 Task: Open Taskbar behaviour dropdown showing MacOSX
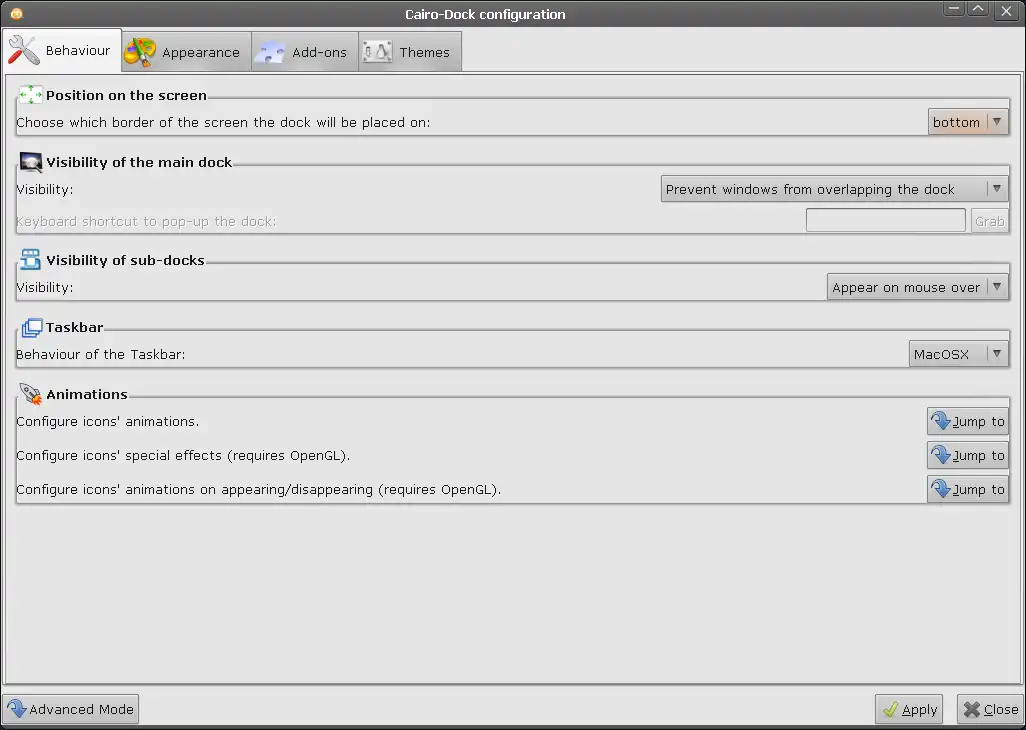(x=959, y=354)
